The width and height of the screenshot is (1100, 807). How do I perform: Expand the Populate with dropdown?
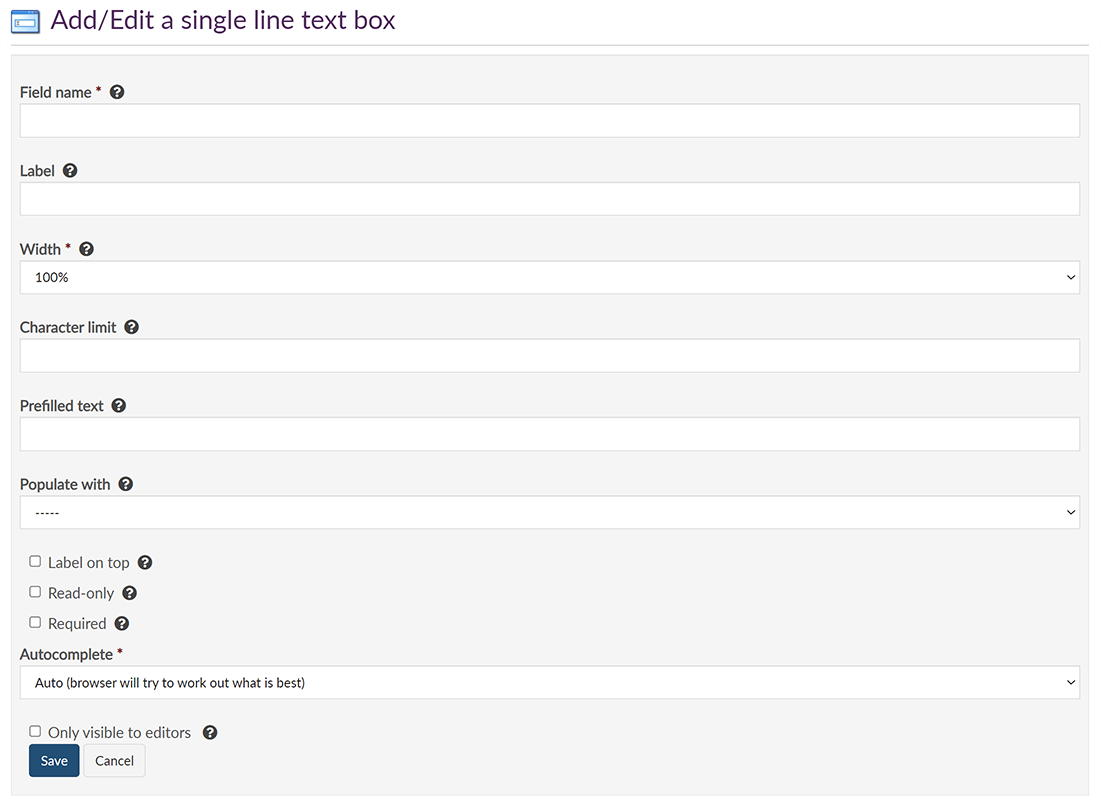pyautogui.click(x=549, y=513)
